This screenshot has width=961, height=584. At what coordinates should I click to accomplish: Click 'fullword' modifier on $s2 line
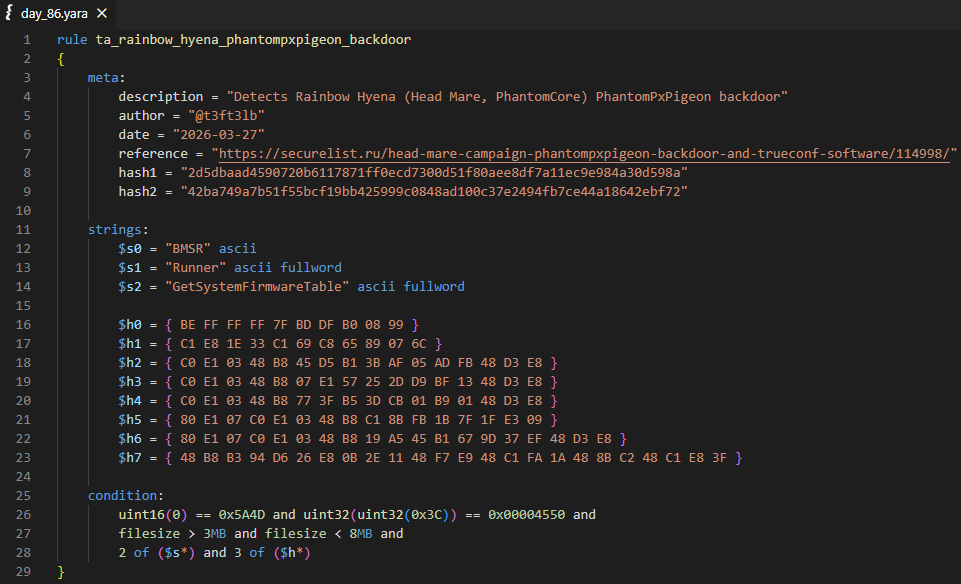pyautogui.click(x=434, y=287)
